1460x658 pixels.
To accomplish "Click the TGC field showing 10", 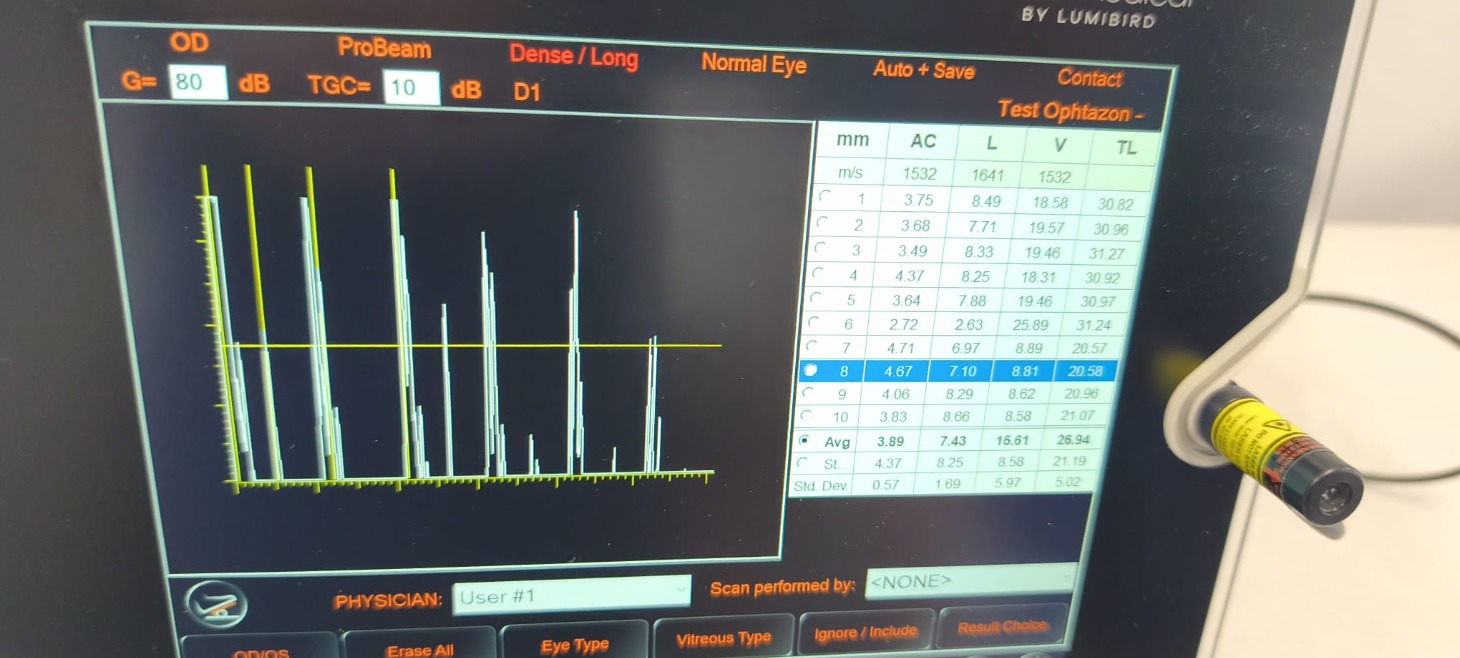I will [410, 87].
